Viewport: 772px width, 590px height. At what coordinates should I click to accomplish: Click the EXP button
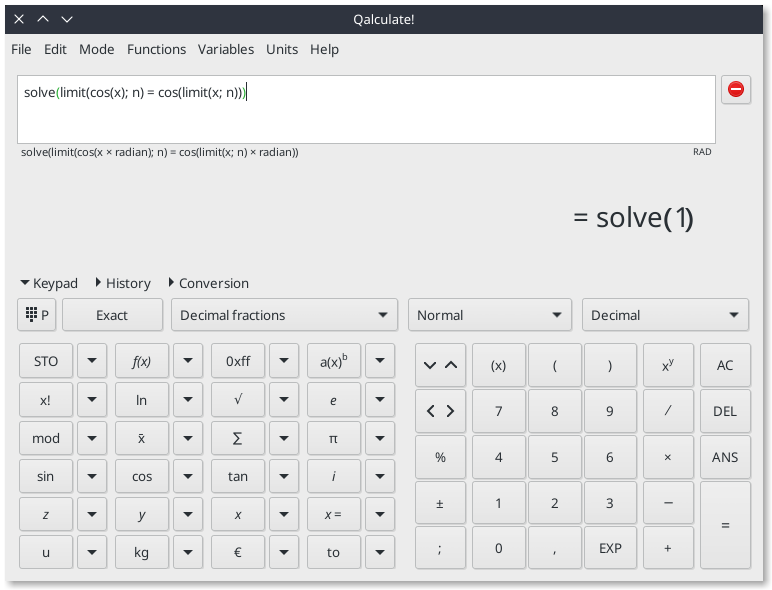point(611,548)
